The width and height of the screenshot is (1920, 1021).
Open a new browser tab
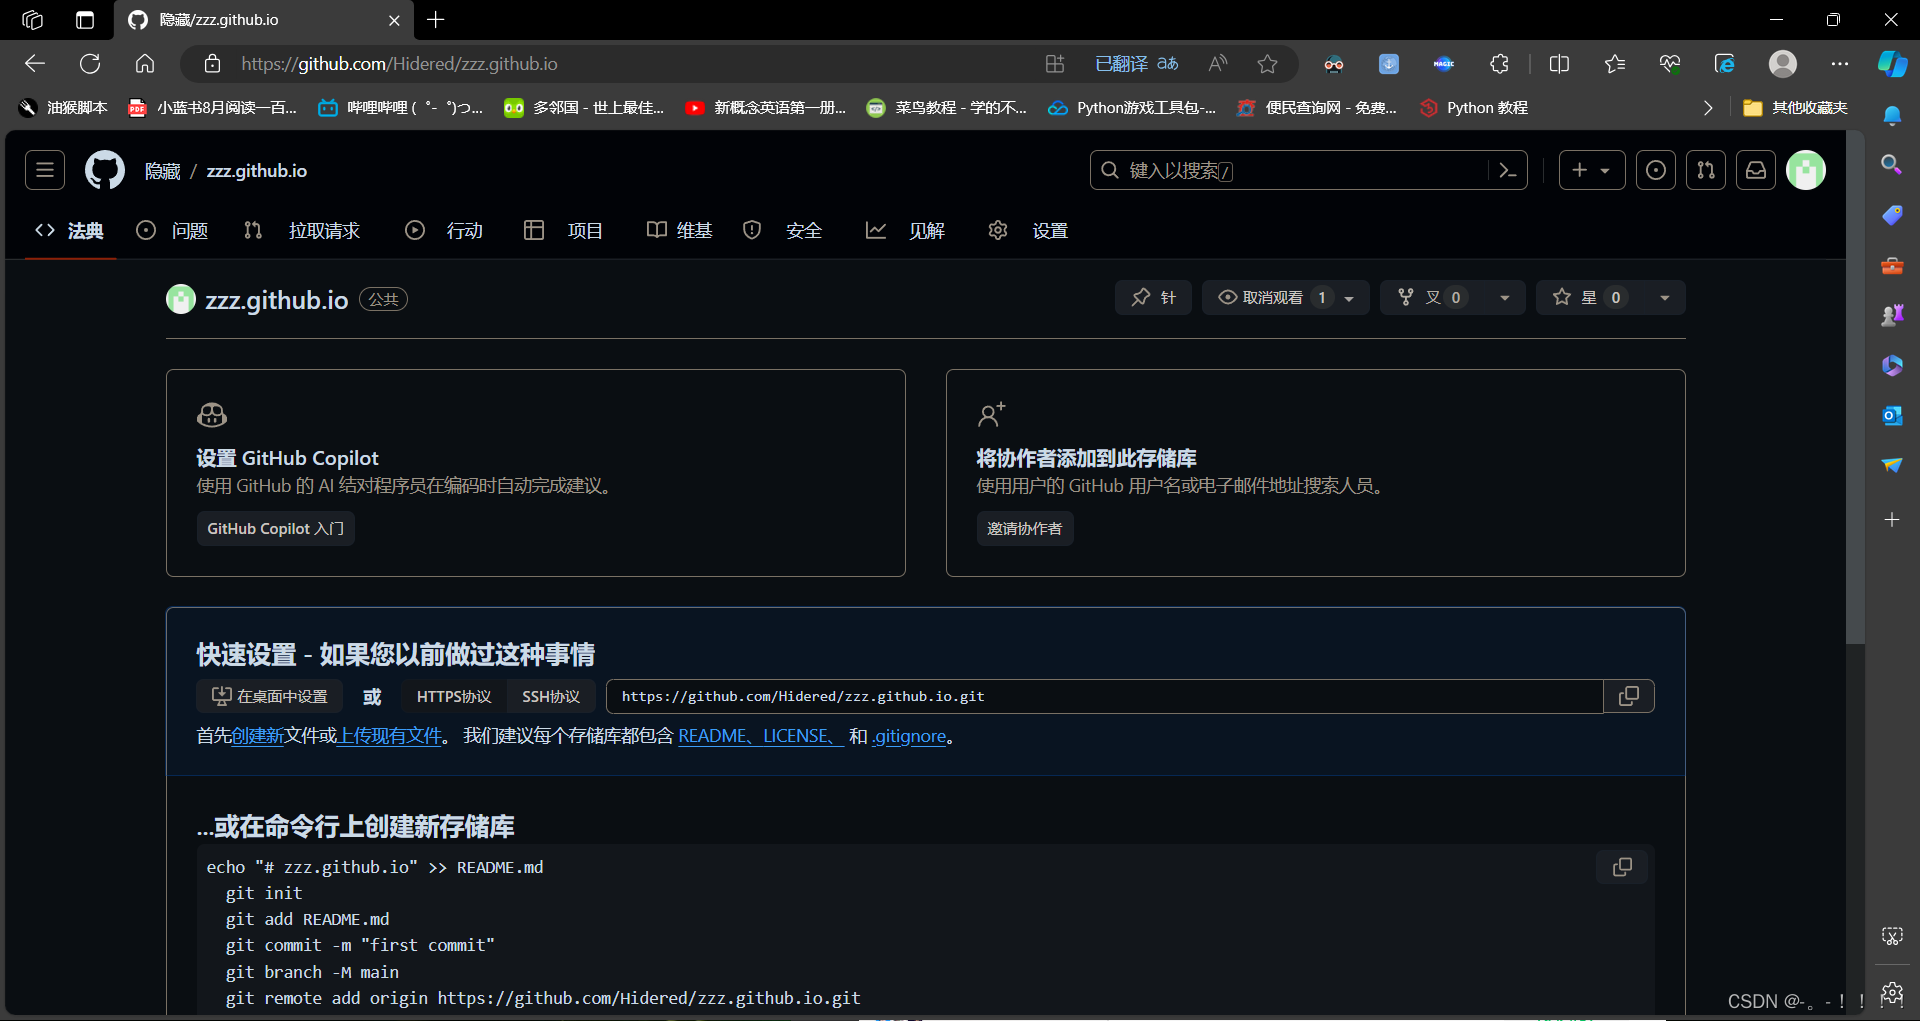tap(436, 20)
